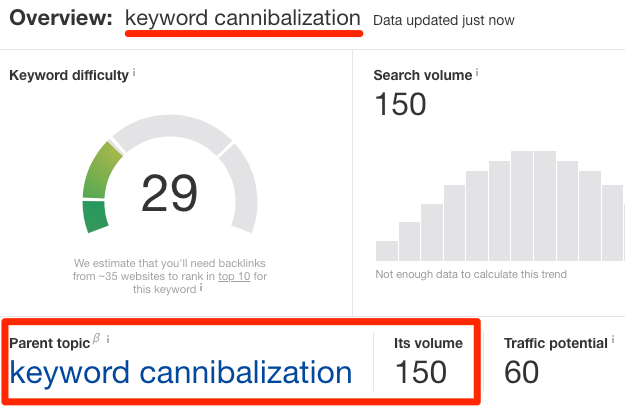625x406 pixels.
Task: Click the first bar of the volume histogram
Action: (386, 250)
